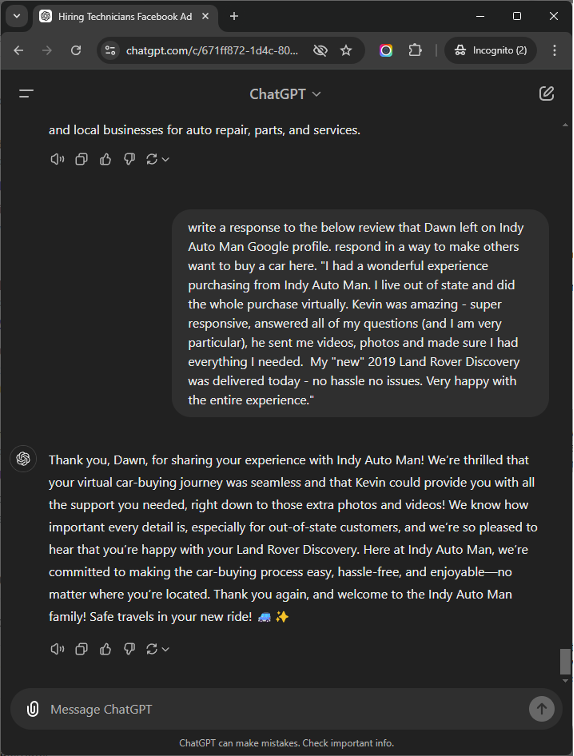Open the Chrome three-dot menu
574x756 pixels.
[x=554, y=50]
